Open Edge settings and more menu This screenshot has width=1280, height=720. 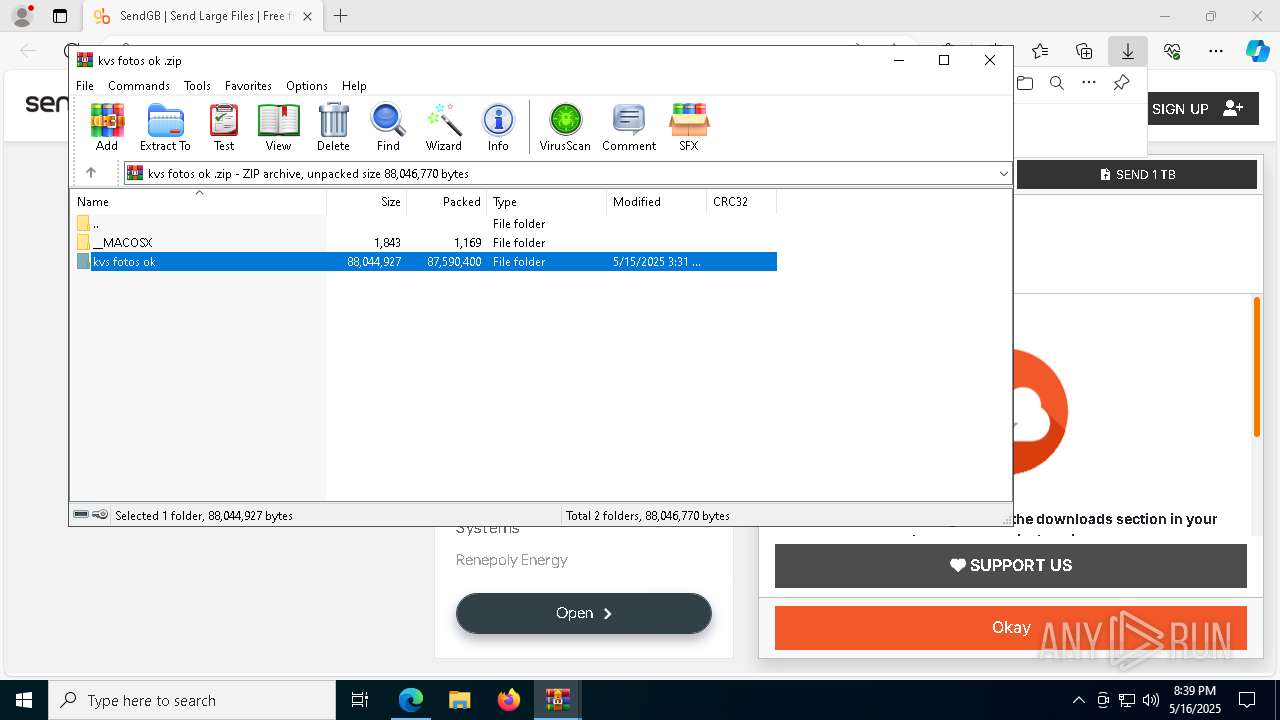click(1216, 51)
